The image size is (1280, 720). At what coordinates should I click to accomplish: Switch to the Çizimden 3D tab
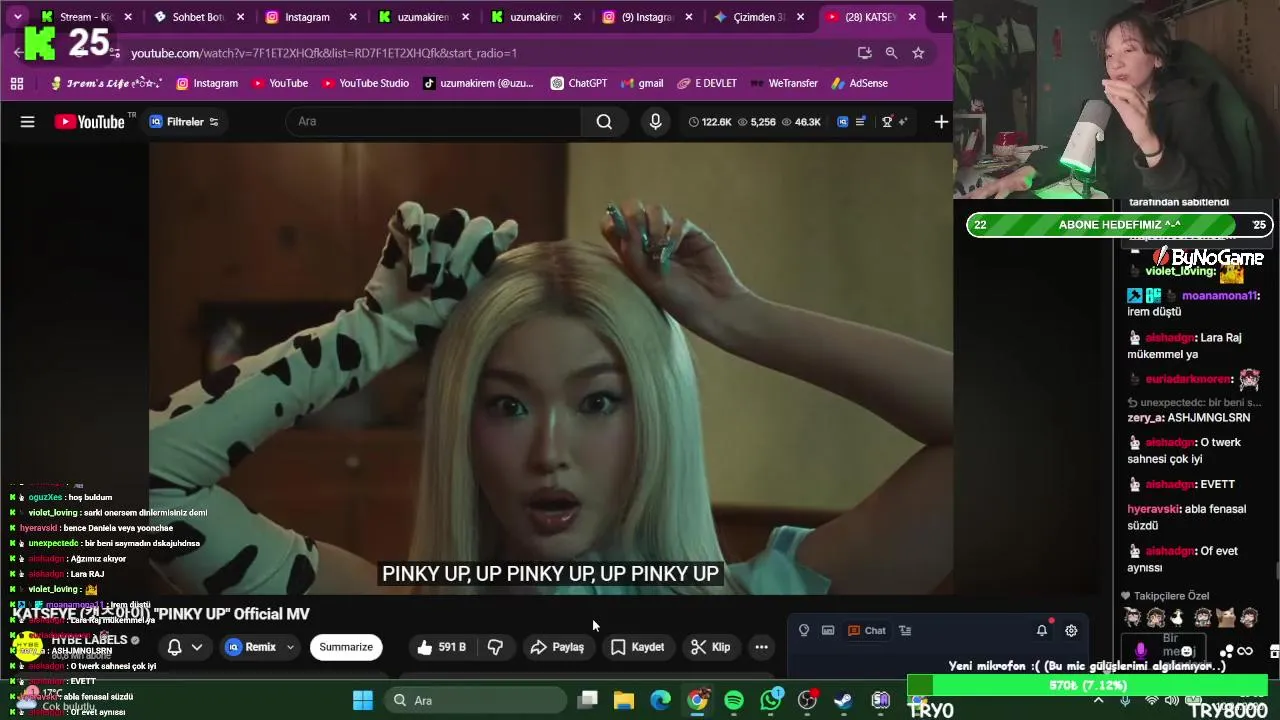pyautogui.click(x=759, y=17)
